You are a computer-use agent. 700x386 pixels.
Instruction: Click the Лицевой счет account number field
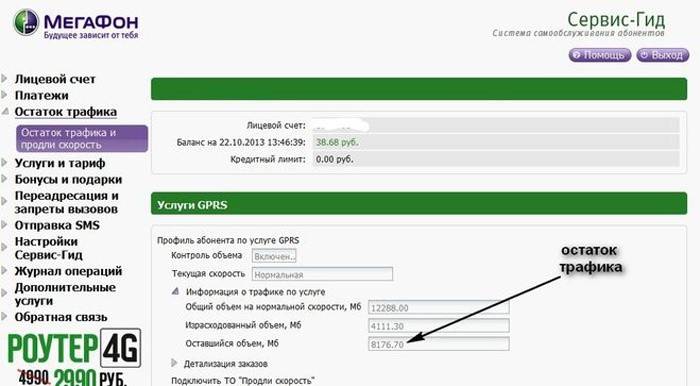(x=496, y=125)
